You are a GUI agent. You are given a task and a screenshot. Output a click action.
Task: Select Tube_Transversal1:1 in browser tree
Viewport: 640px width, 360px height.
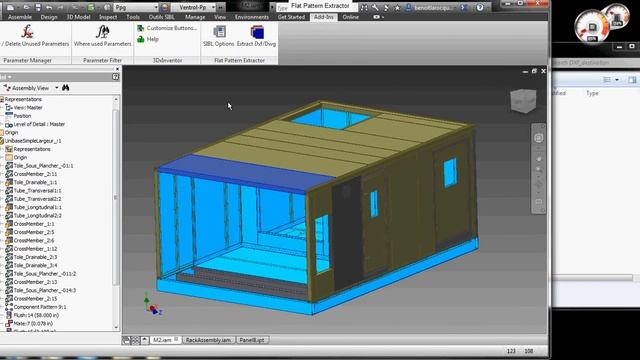37,191
